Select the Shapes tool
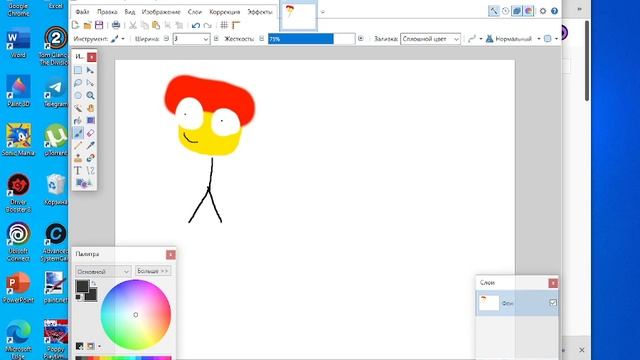Image resolution: width=640 pixels, height=360 pixels. click(x=84, y=183)
